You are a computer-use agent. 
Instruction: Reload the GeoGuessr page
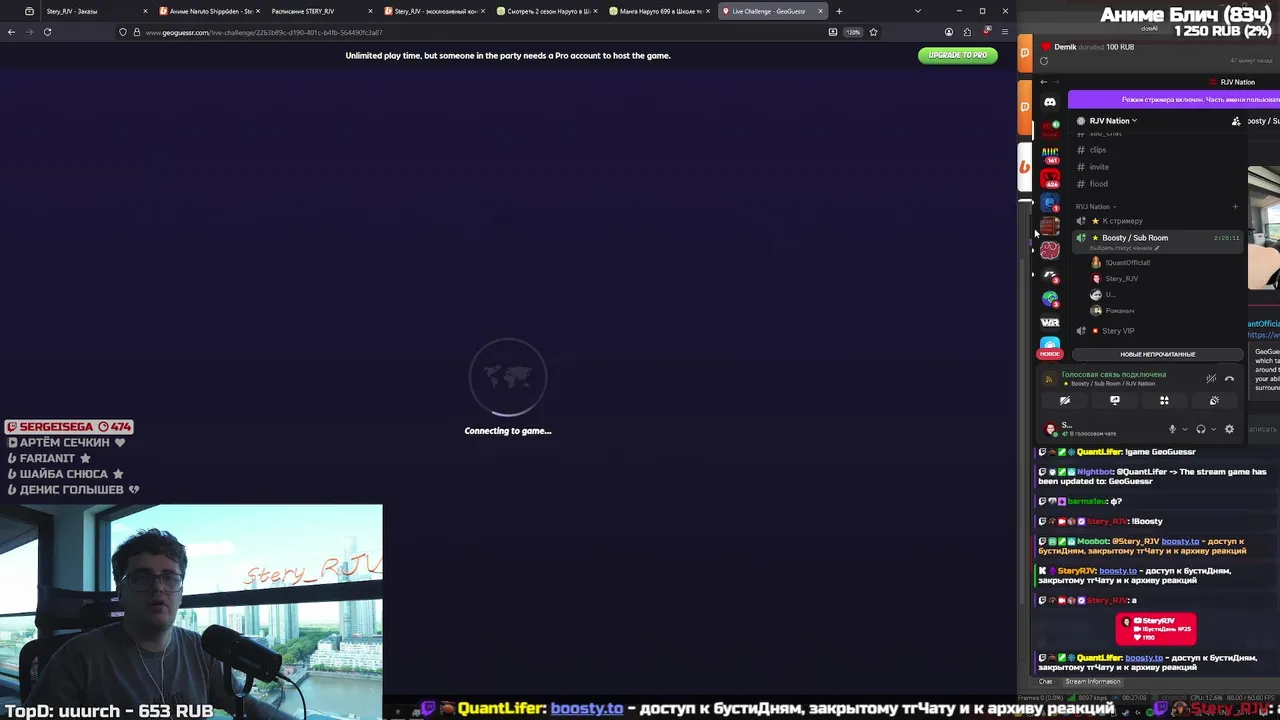point(47,32)
